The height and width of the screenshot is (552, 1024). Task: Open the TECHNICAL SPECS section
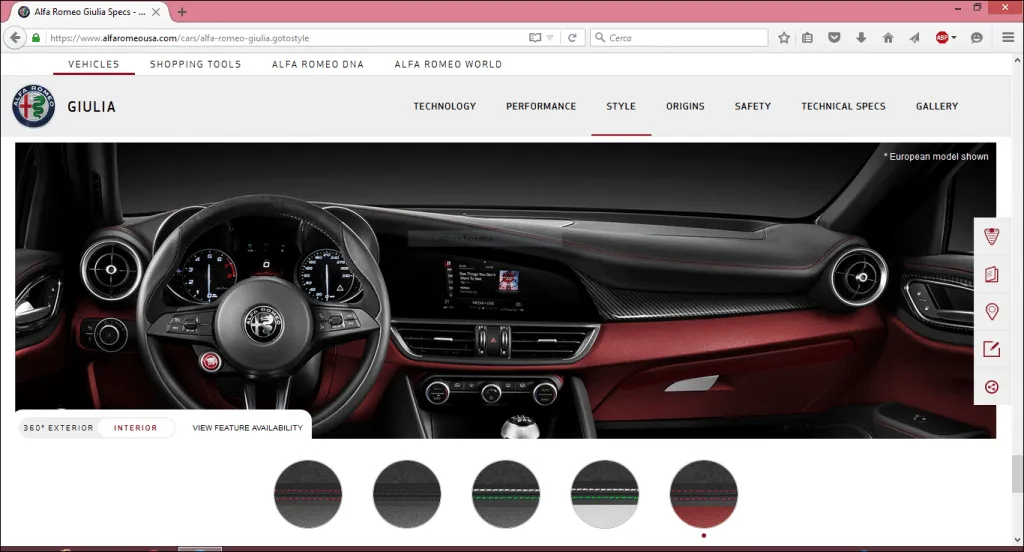click(x=843, y=106)
